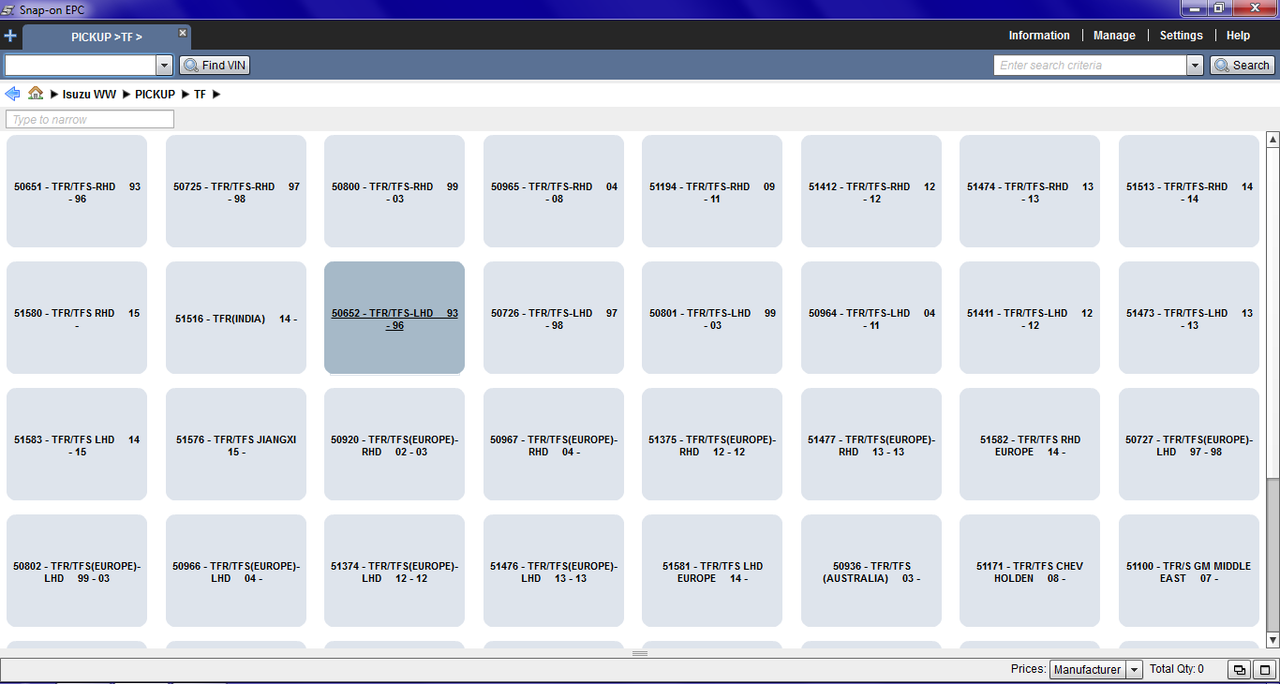Open catalog 51580 TFR/TFS RHD 15
The image size is (1280, 684).
pyautogui.click(x=77, y=318)
